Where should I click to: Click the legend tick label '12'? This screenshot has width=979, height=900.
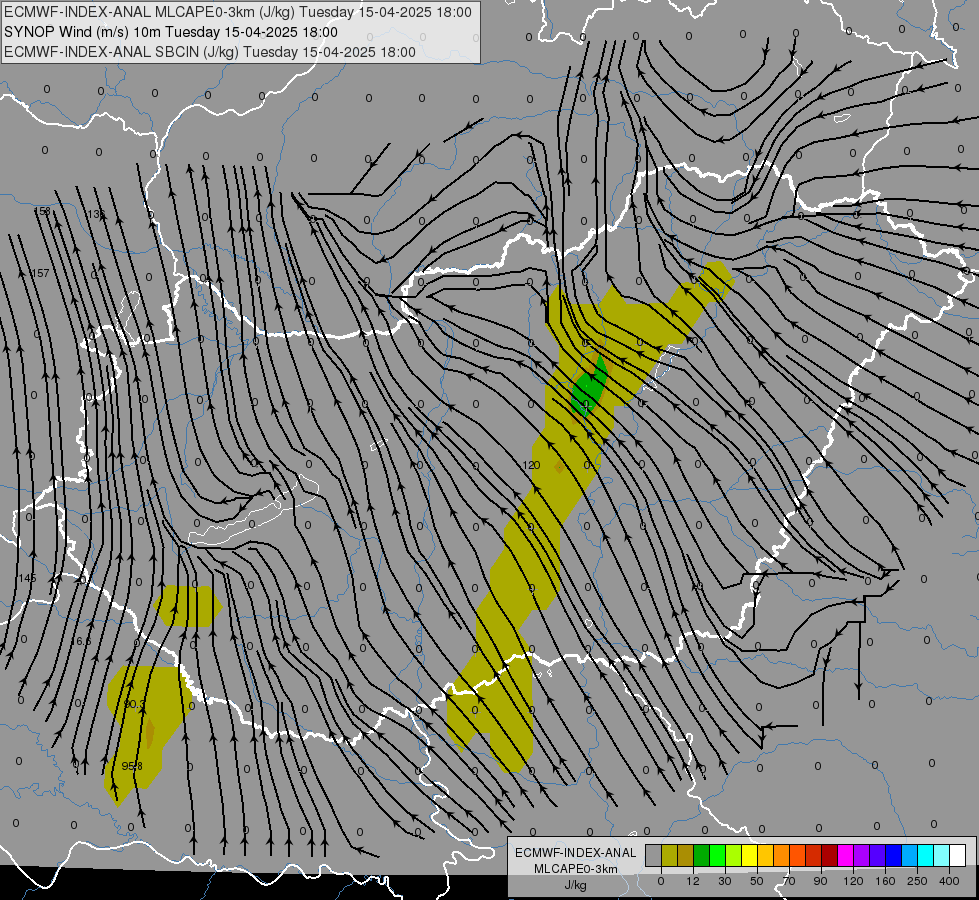click(x=693, y=881)
